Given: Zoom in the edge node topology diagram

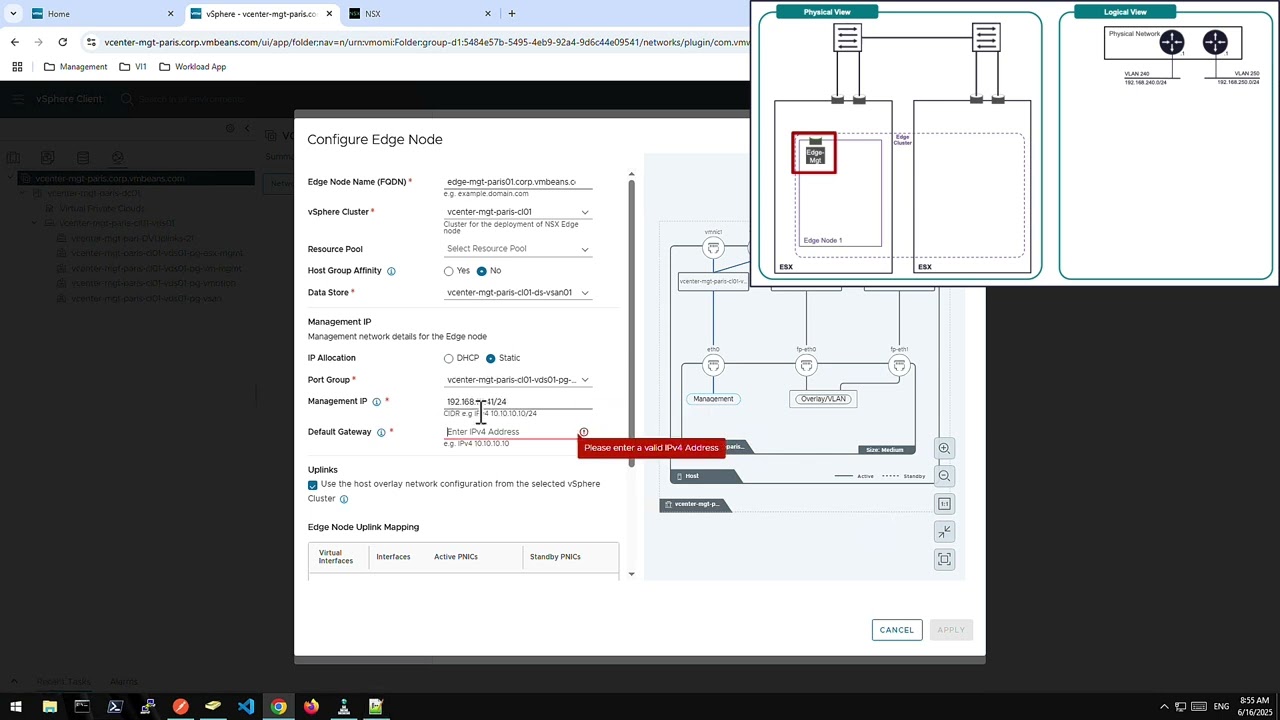Looking at the screenshot, I should (x=944, y=448).
